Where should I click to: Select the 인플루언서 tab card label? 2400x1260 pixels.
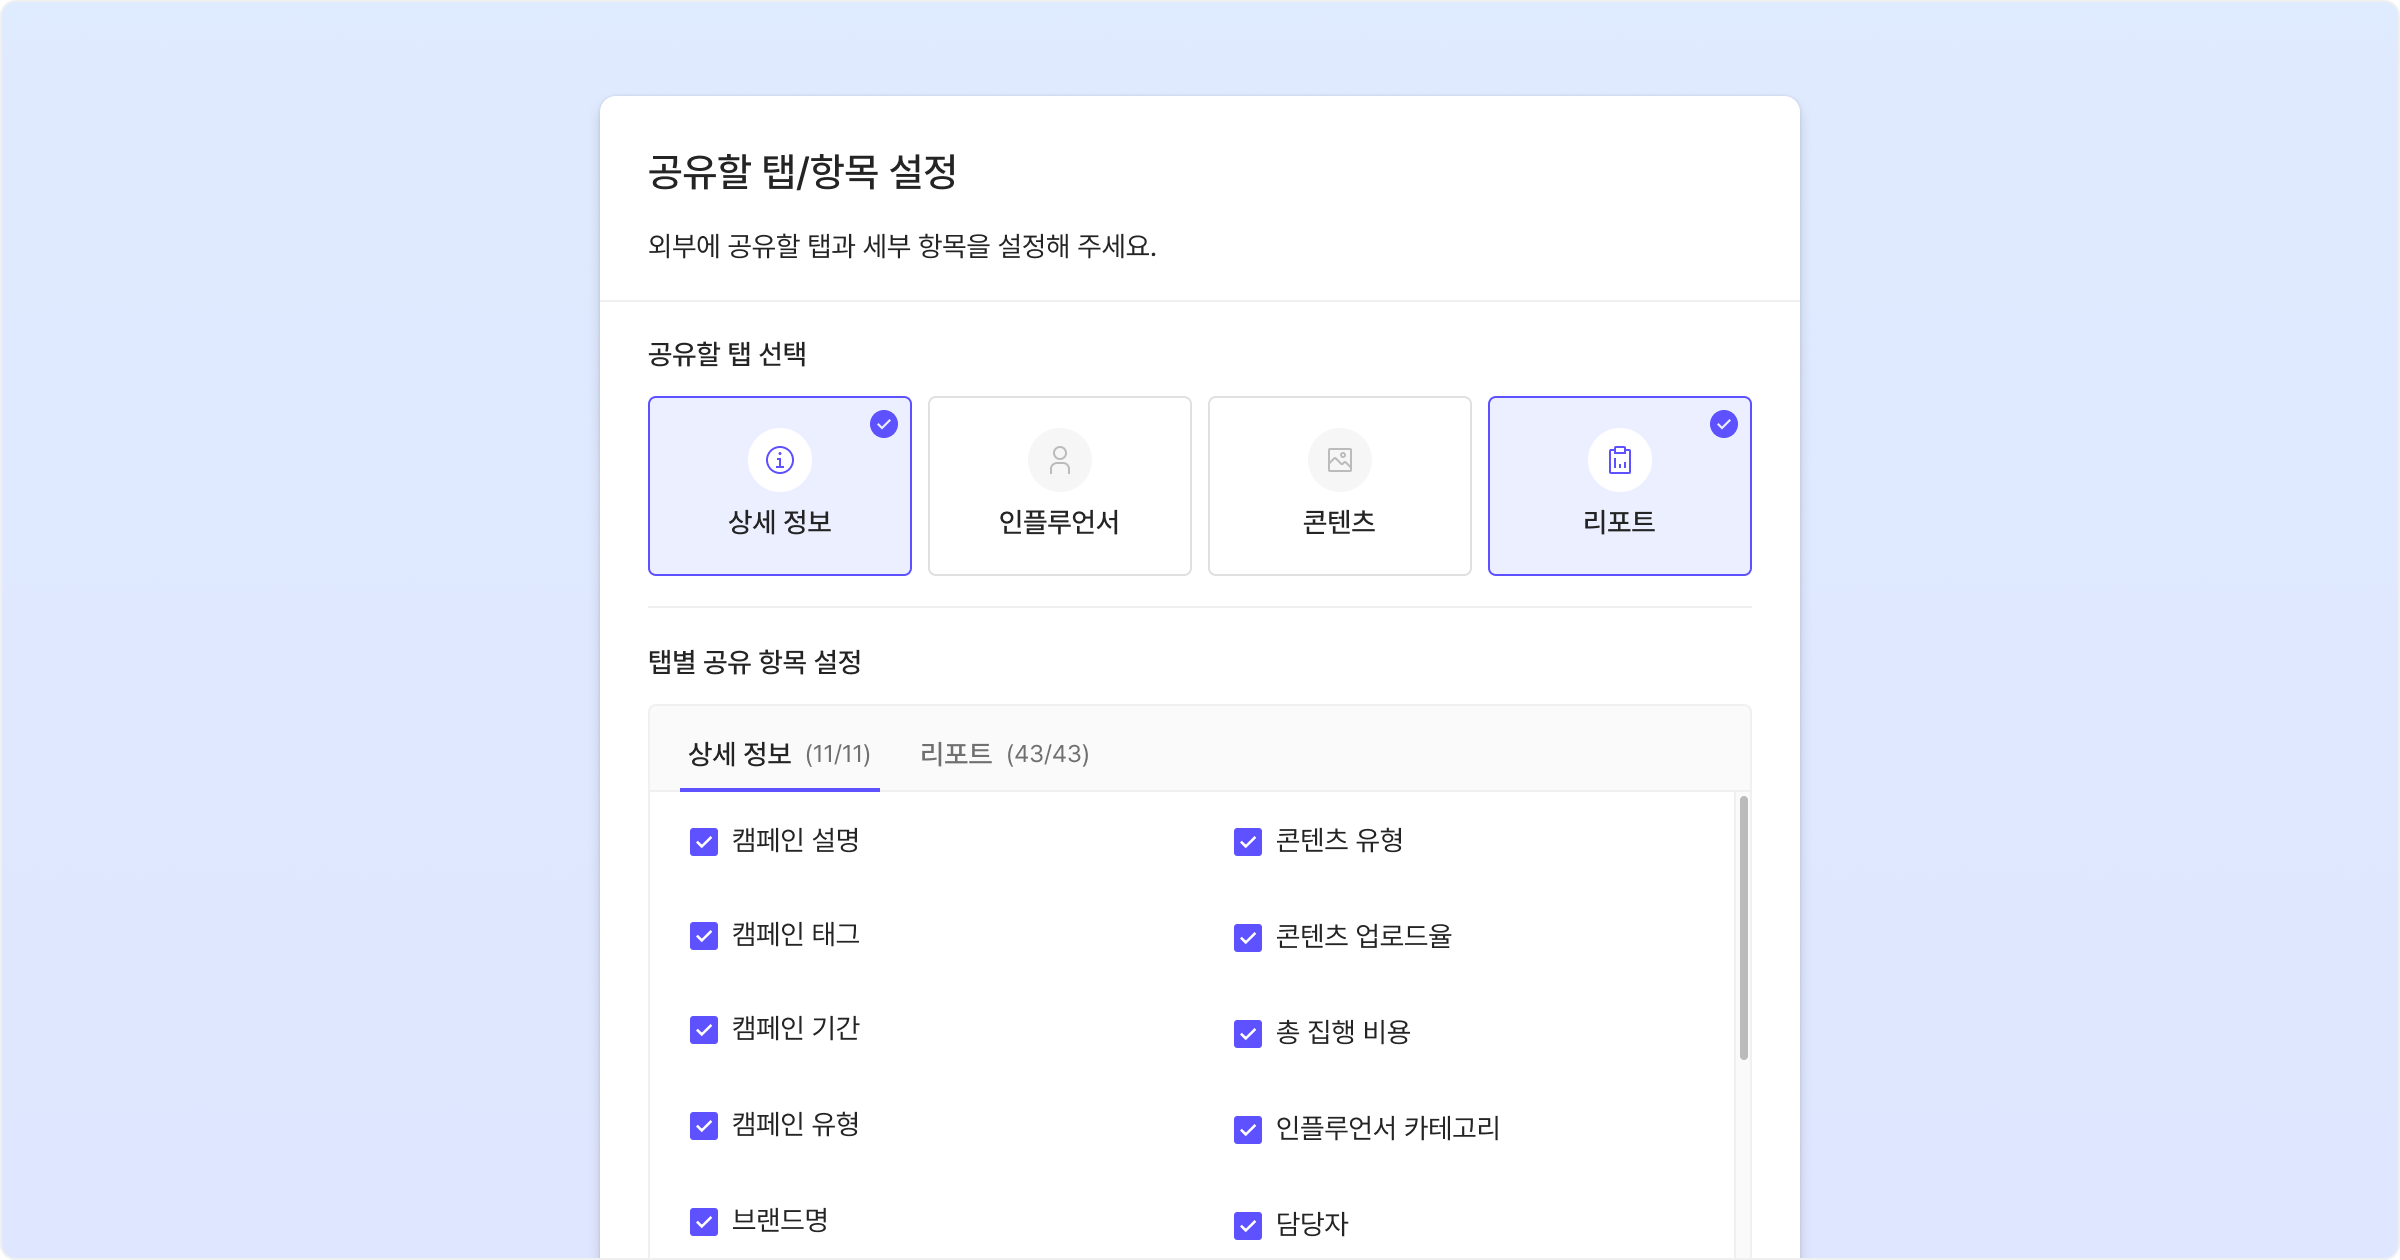(x=1059, y=522)
